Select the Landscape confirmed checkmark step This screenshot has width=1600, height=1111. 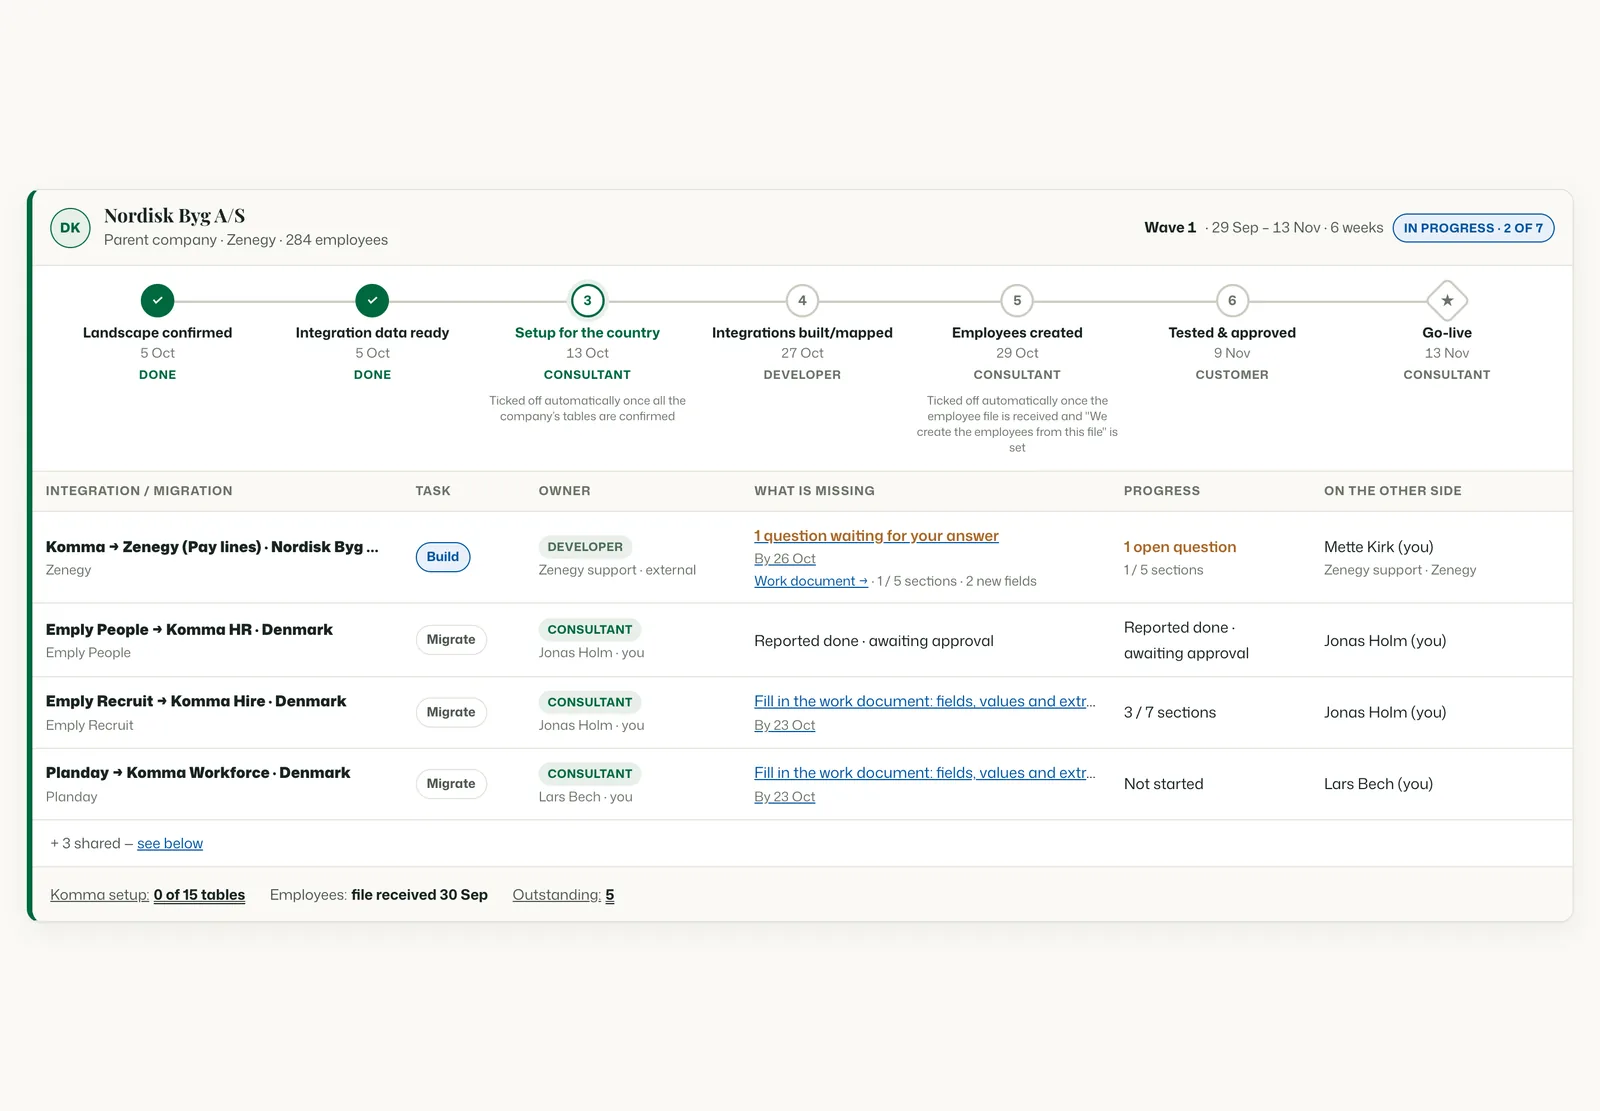click(157, 300)
